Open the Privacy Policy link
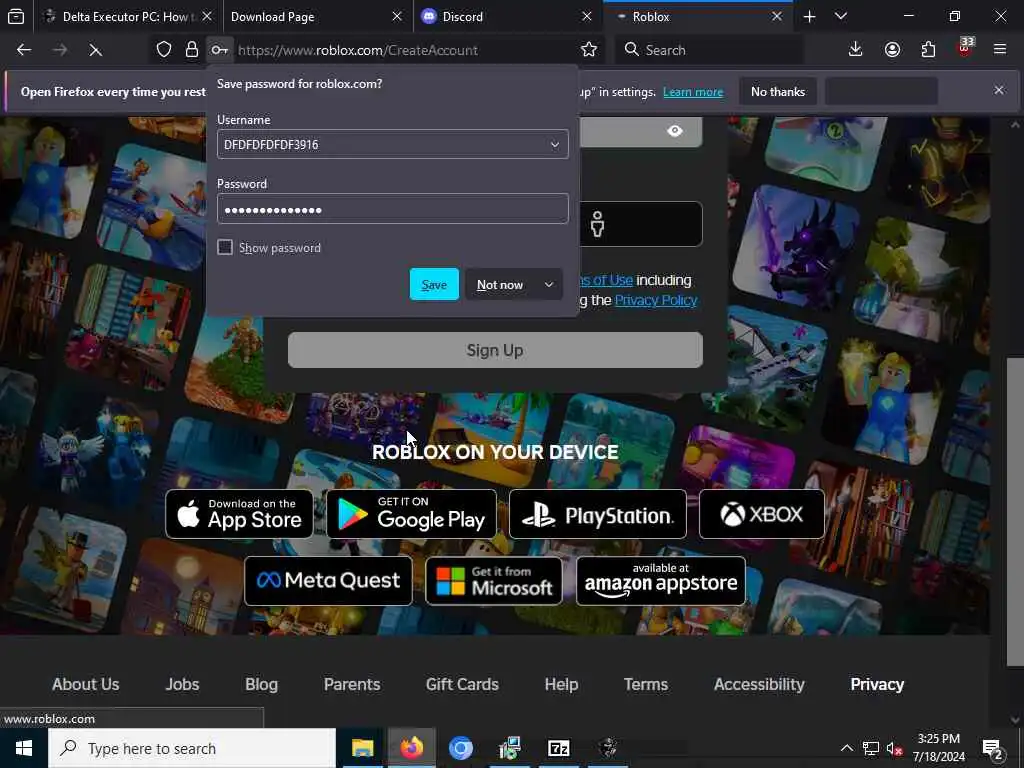This screenshot has width=1024, height=768. (x=656, y=300)
